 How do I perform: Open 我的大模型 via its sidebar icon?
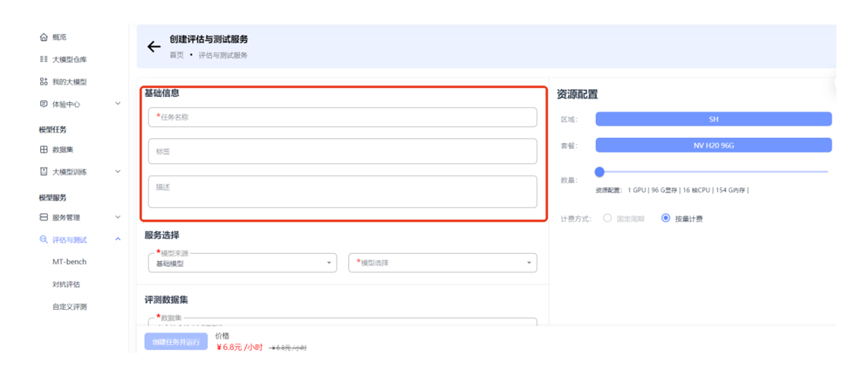click(44, 82)
